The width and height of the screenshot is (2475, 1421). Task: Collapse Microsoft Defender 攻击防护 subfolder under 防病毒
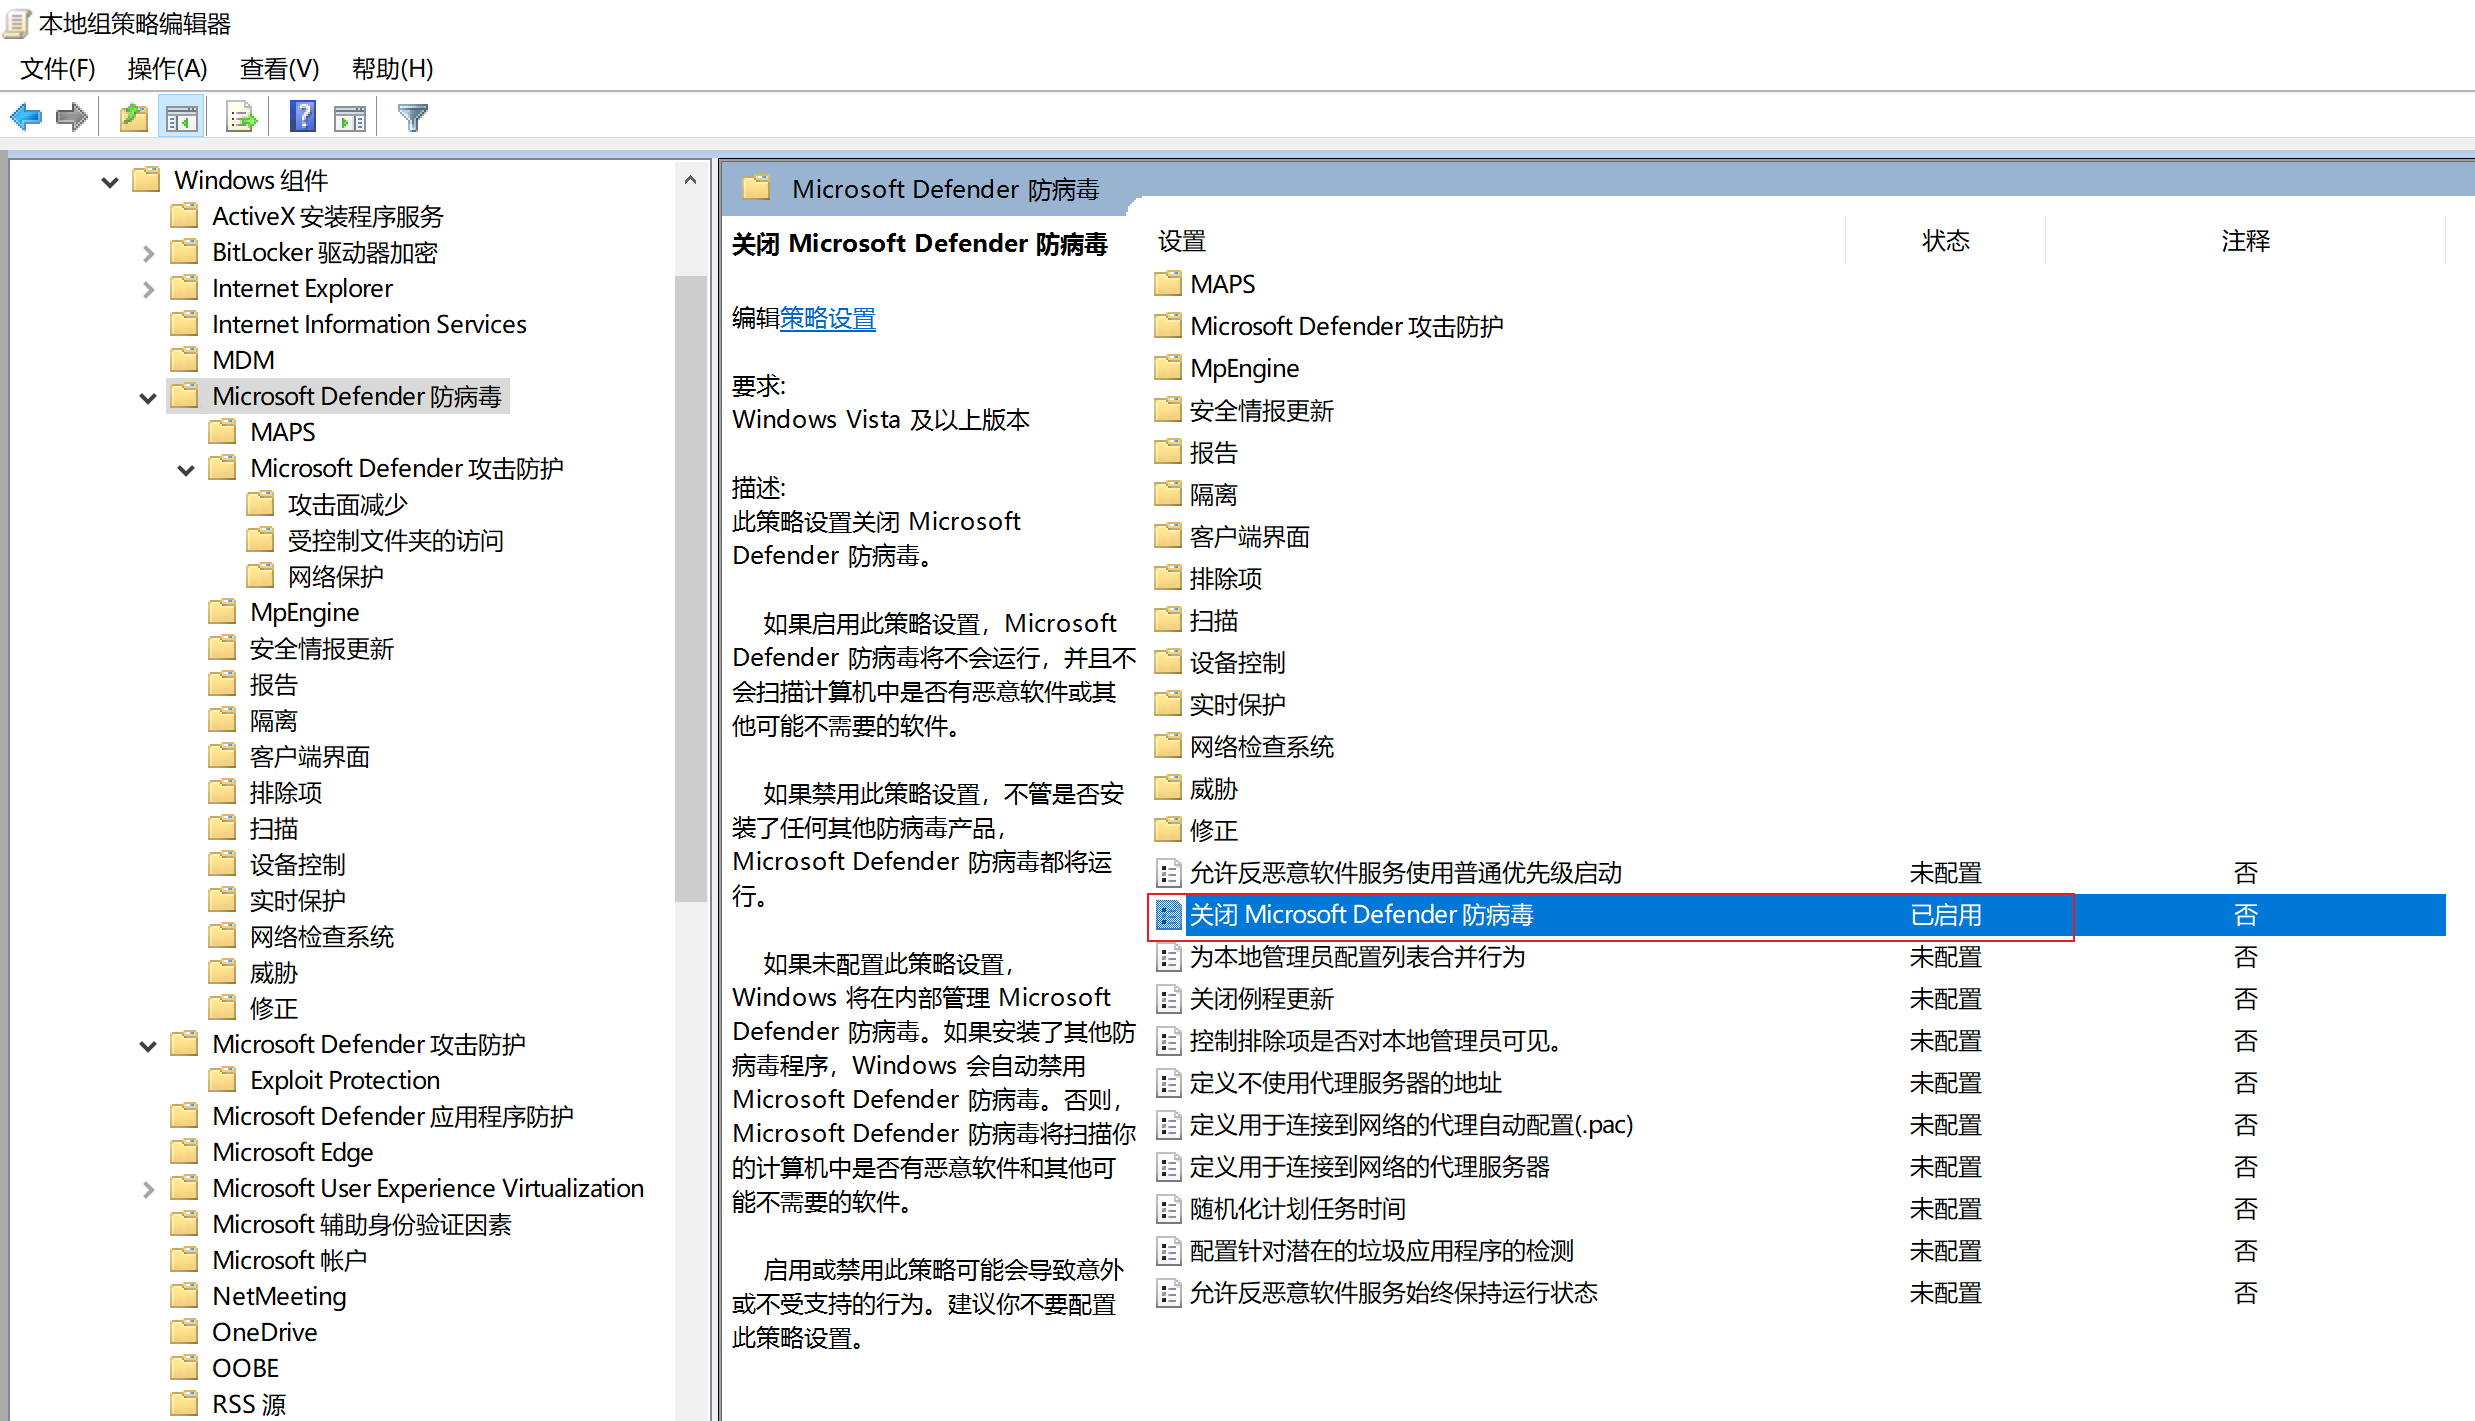click(186, 470)
